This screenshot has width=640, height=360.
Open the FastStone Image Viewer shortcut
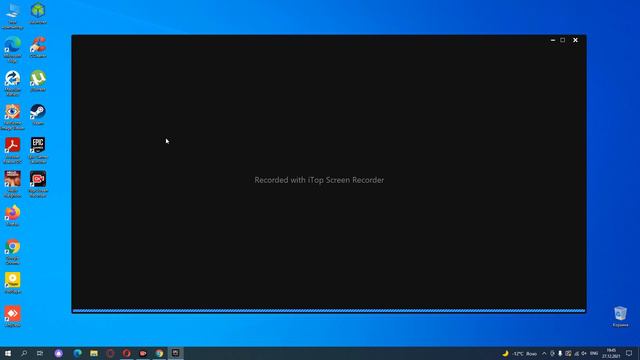pyautogui.click(x=12, y=117)
